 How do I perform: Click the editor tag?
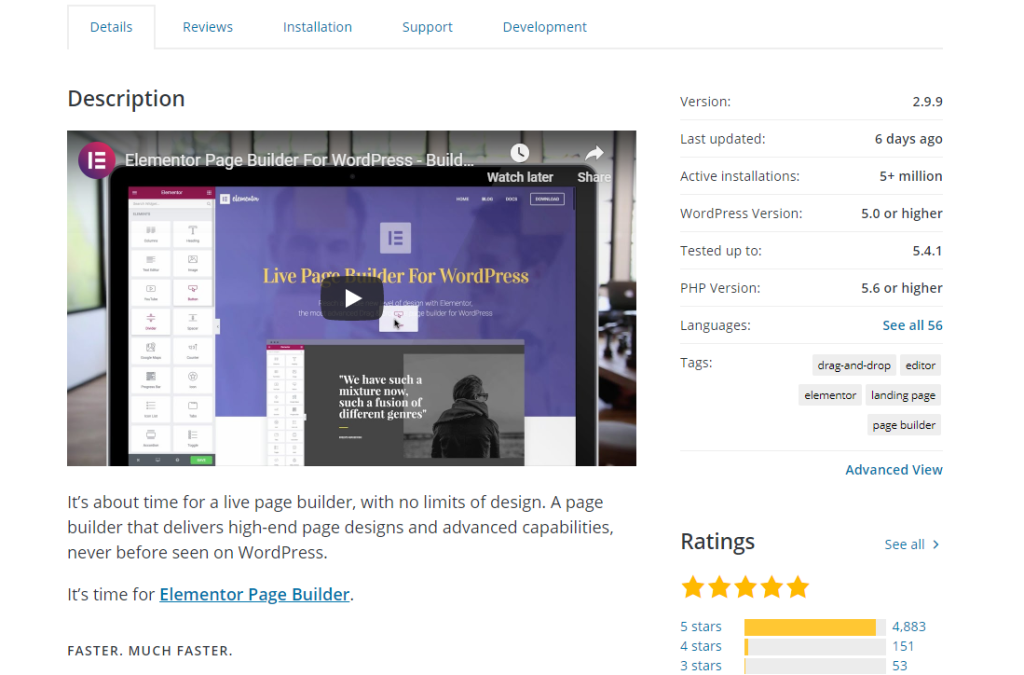click(x=920, y=366)
